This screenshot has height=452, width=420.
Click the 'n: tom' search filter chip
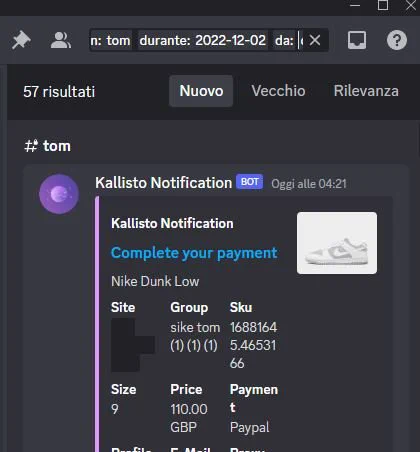tap(111, 40)
